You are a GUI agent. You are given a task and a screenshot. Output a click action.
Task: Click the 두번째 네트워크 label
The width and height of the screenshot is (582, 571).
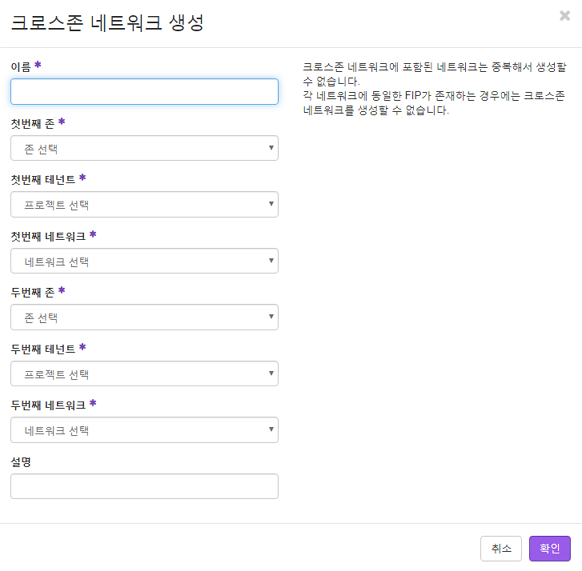click(x=48, y=405)
